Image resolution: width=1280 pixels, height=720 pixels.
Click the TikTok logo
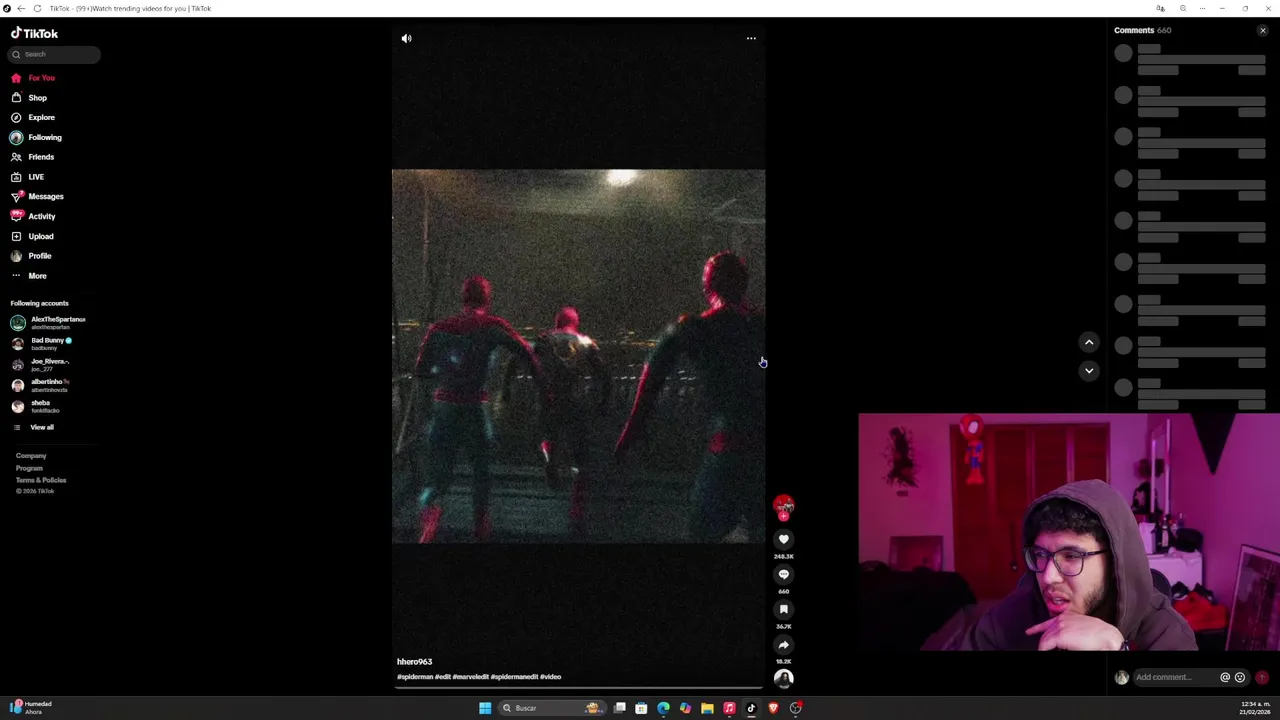35,33
